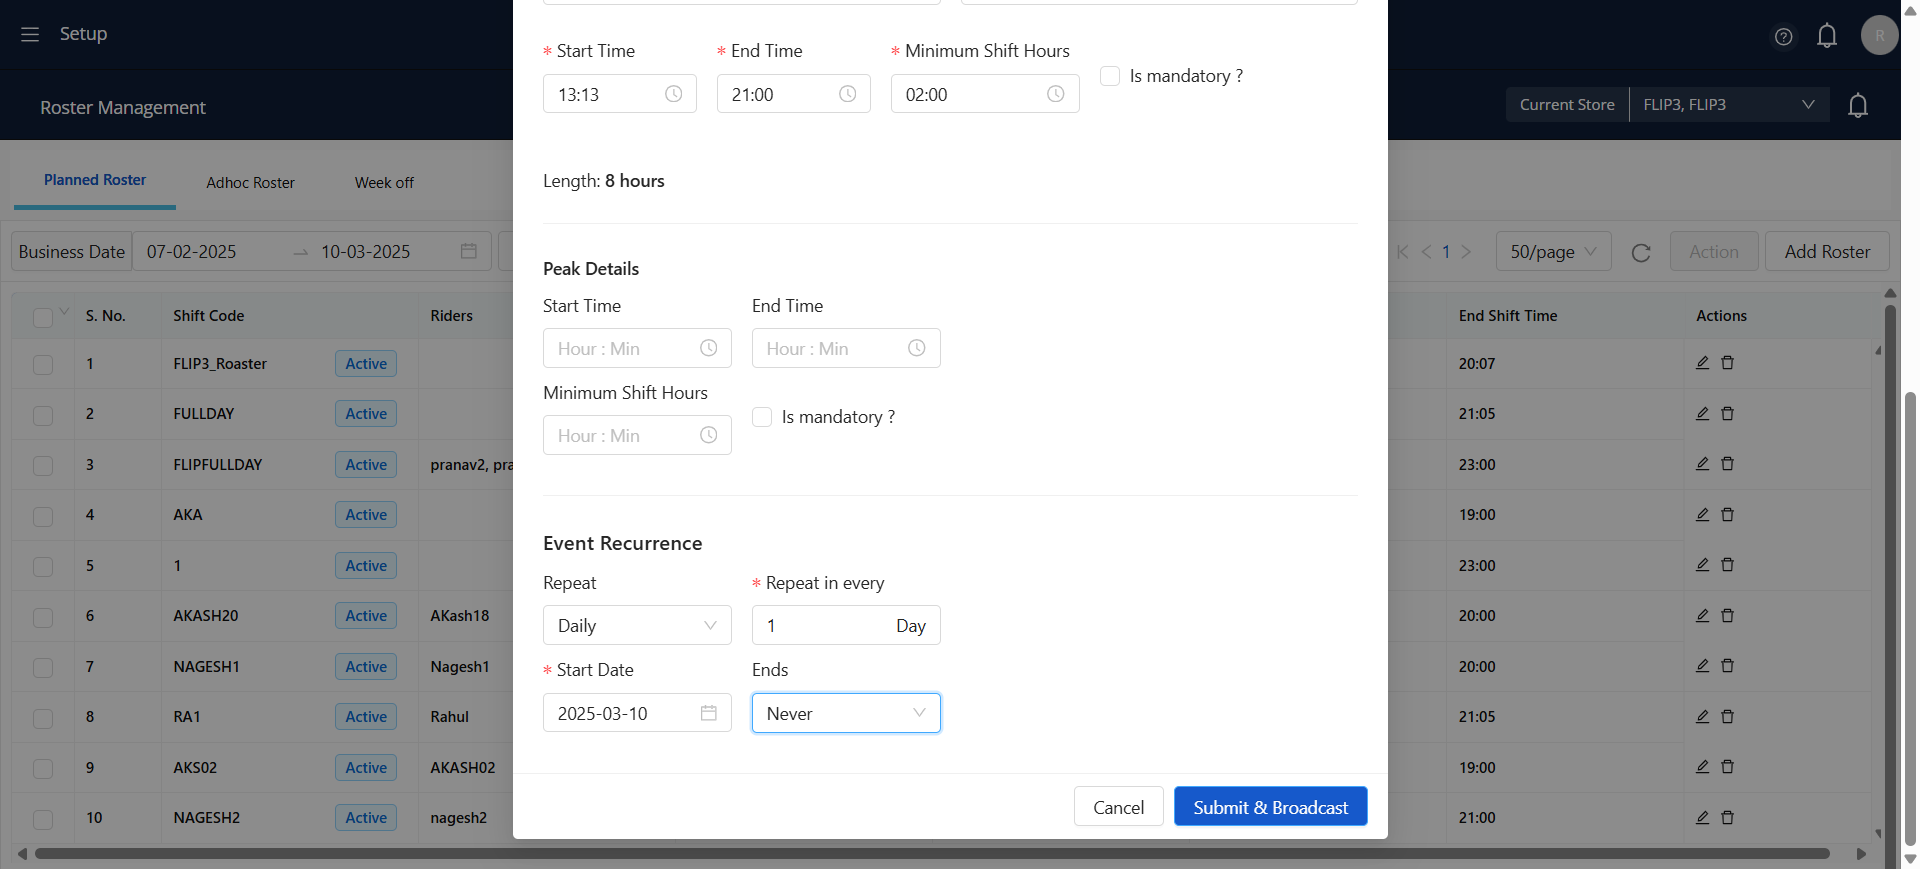Switch to Adhoc Roster tab
The image size is (1920, 869).
tap(250, 183)
